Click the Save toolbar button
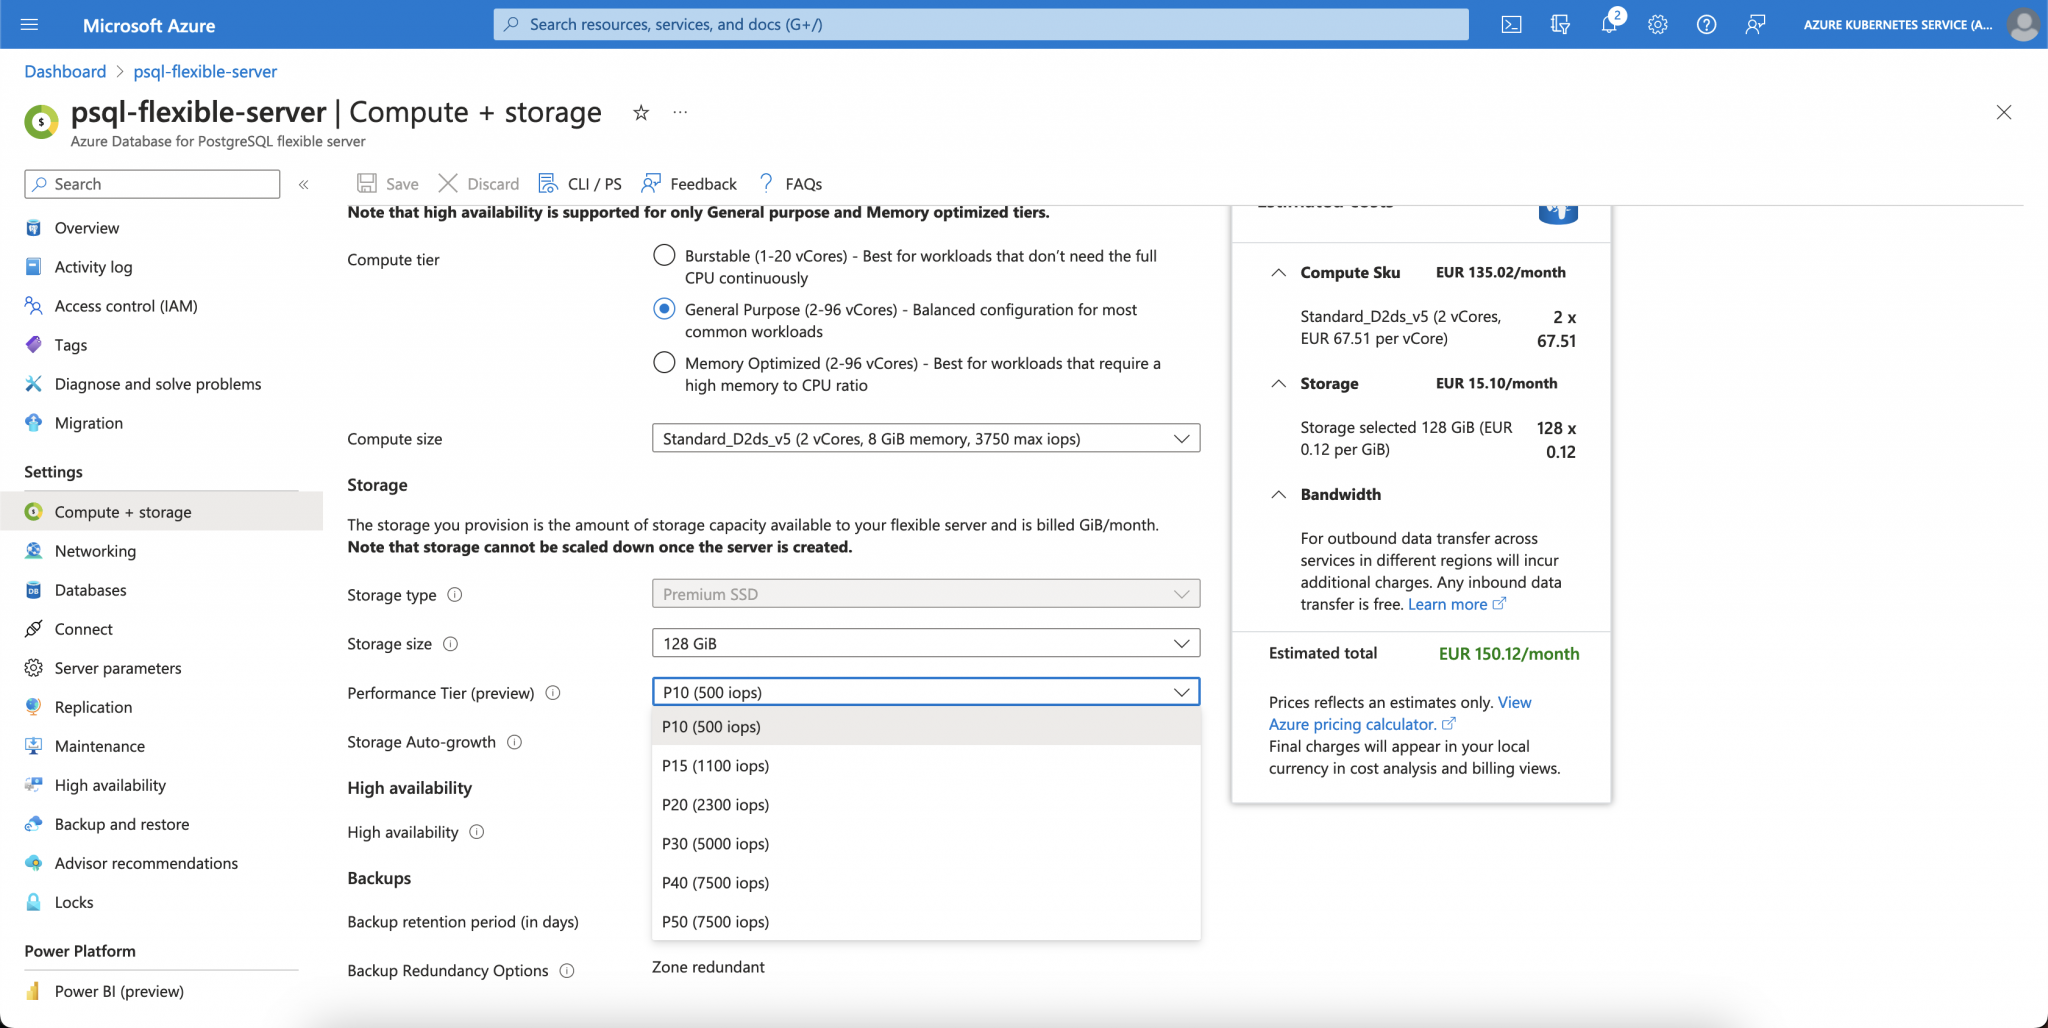2048x1028 pixels. pyautogui.click(x=388, y=184)
